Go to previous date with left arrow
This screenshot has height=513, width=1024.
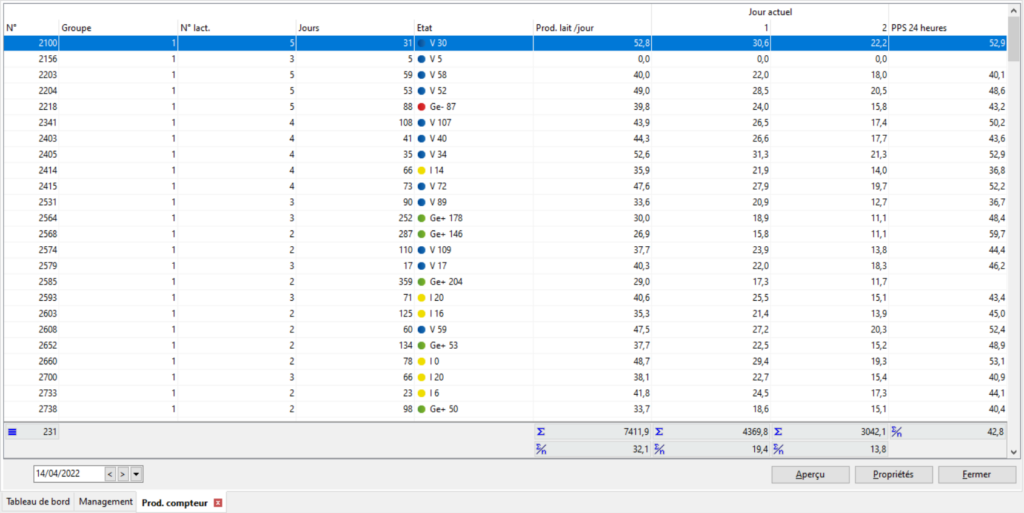pyautogui.click(x=109, y=474)
